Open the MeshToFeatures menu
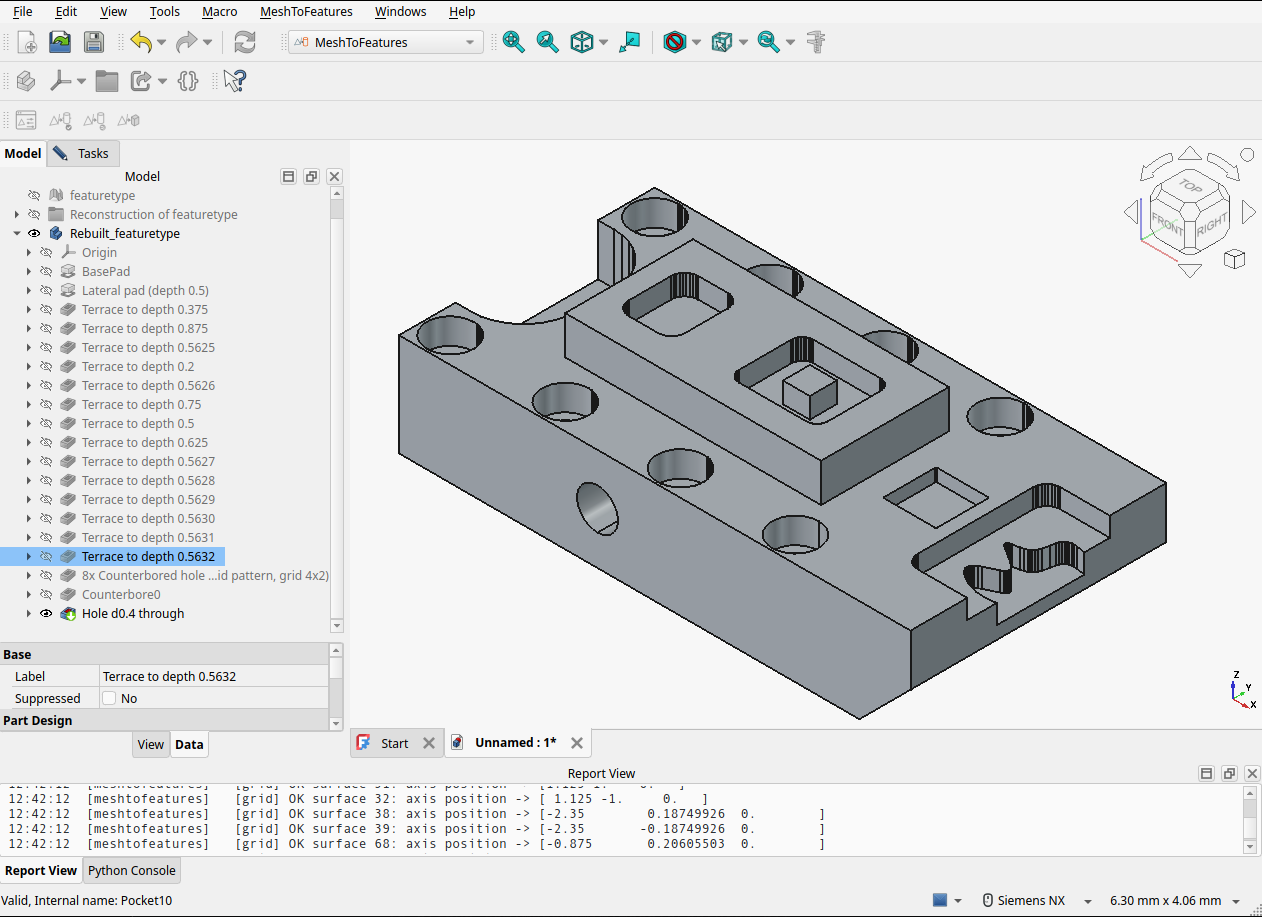Image resolution: width=1262 pixels, height=917 pixels. (306, 11)
